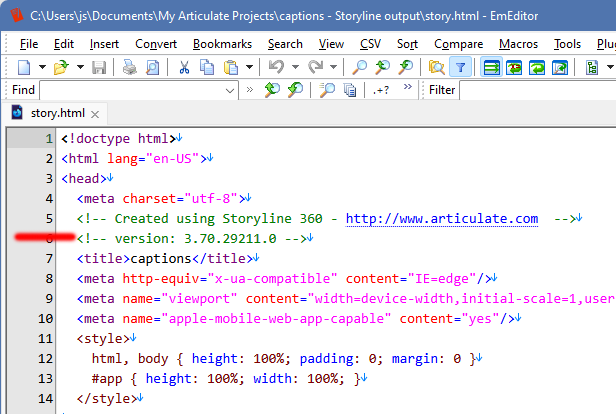Click the Find magnifier icon in main toolbar
616x414 pixels.
click(359, 67)
